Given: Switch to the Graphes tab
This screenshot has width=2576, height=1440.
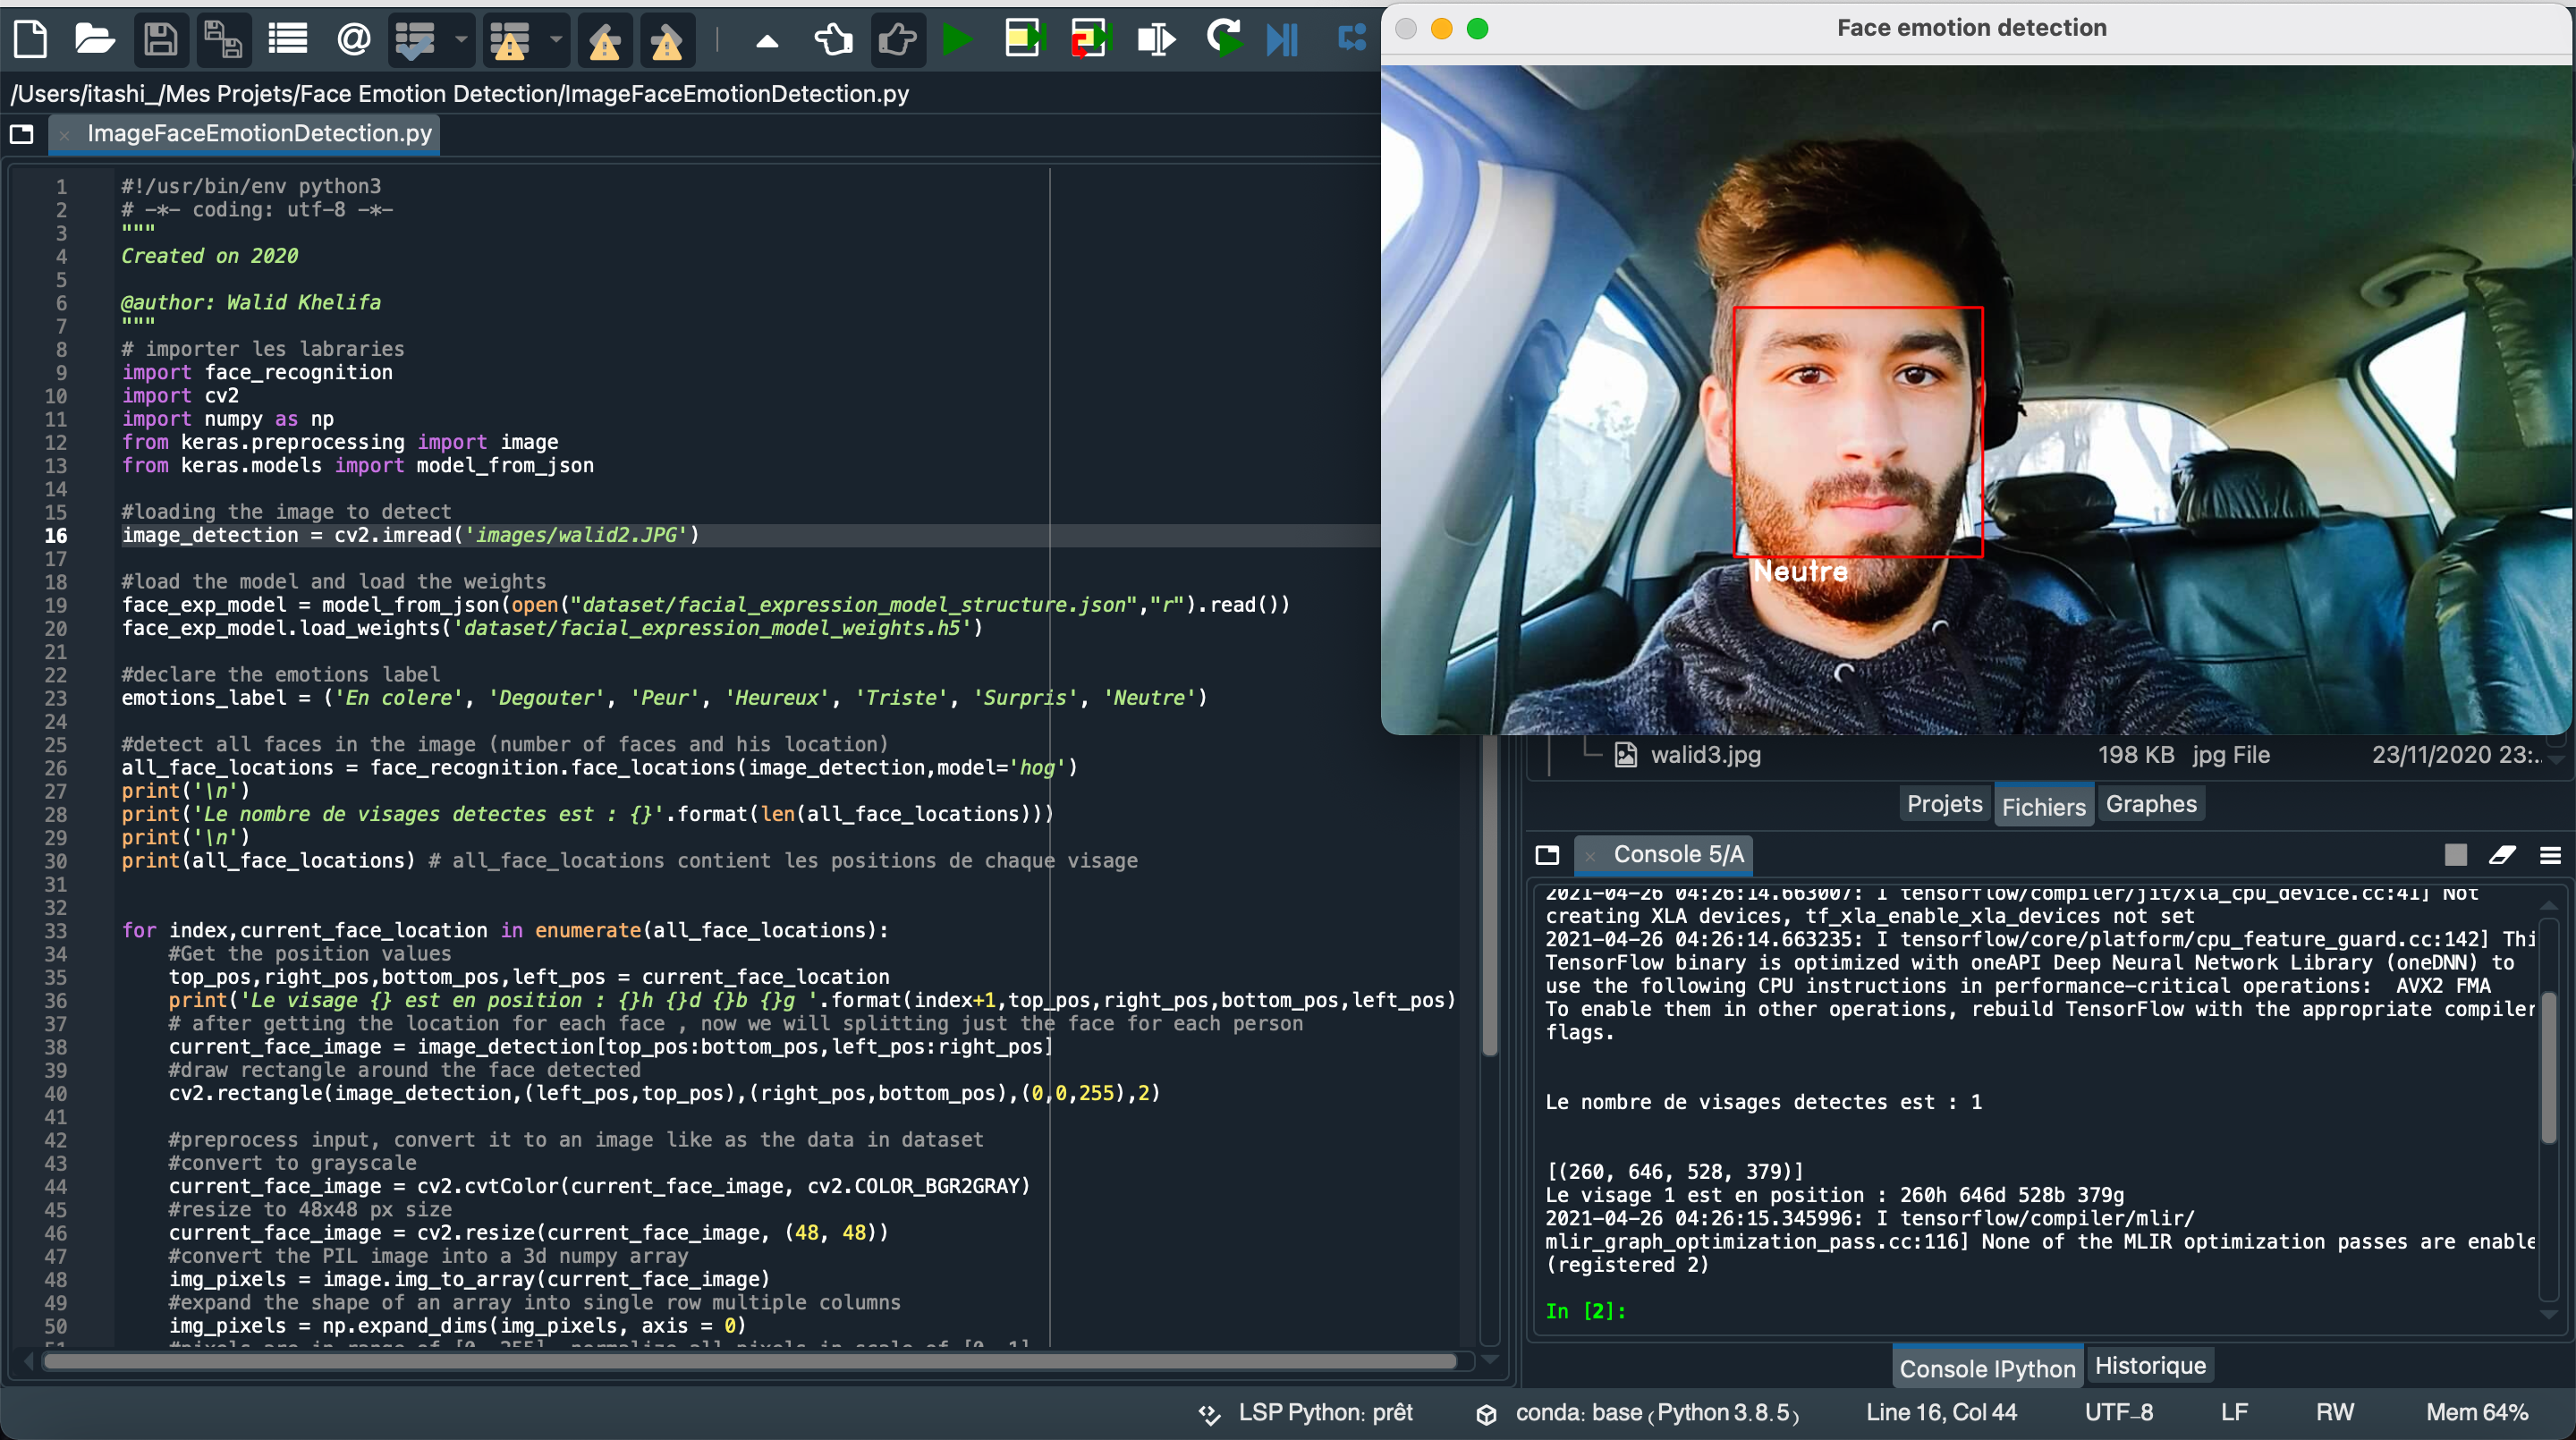Looking at the screenshot, I should [x=2151, y=804].
